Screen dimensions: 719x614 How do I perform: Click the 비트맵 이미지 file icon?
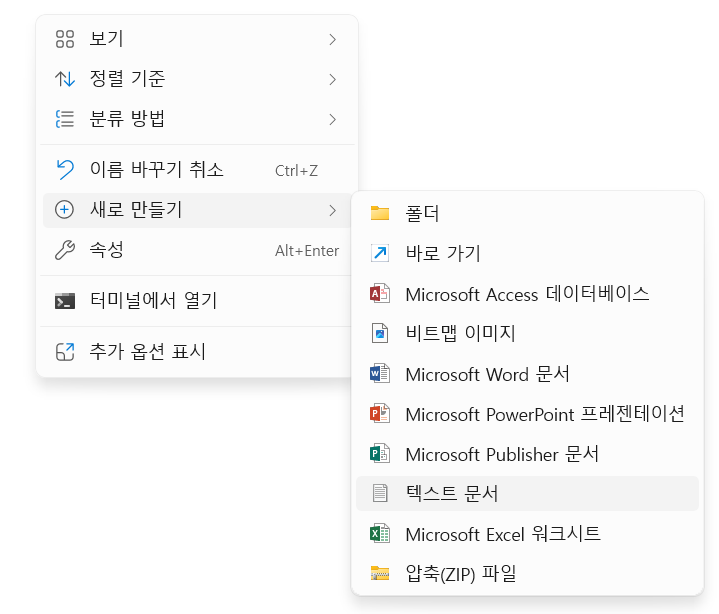pos(380,333)
